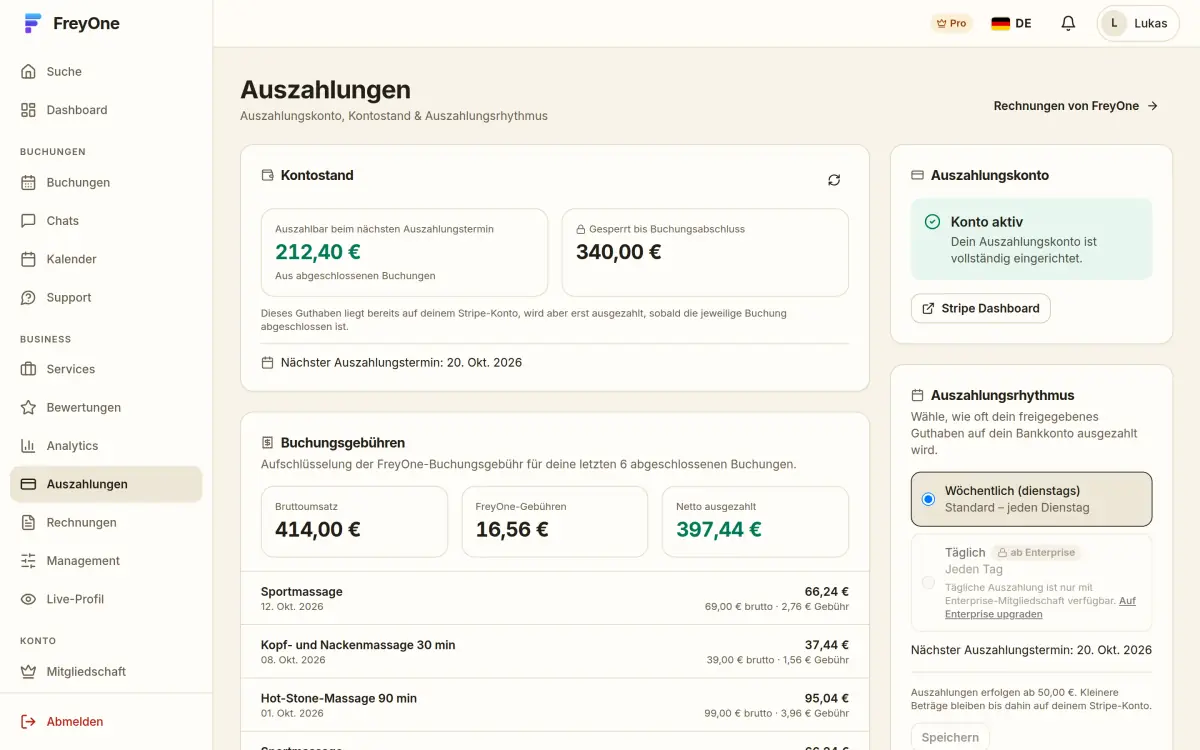Select the Hot-Stone-Massage 90 min row
Image resolution: width=1200 pixels, height=750 pixels.
click(x=555, y=705)
